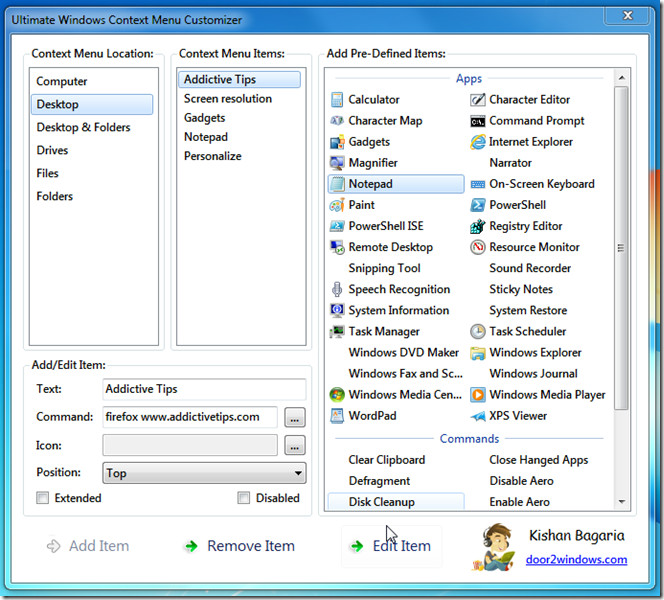The height and width of the screenshot is (600, 664).
Task: Click the Remove Item button
Action: coord(240,546)
